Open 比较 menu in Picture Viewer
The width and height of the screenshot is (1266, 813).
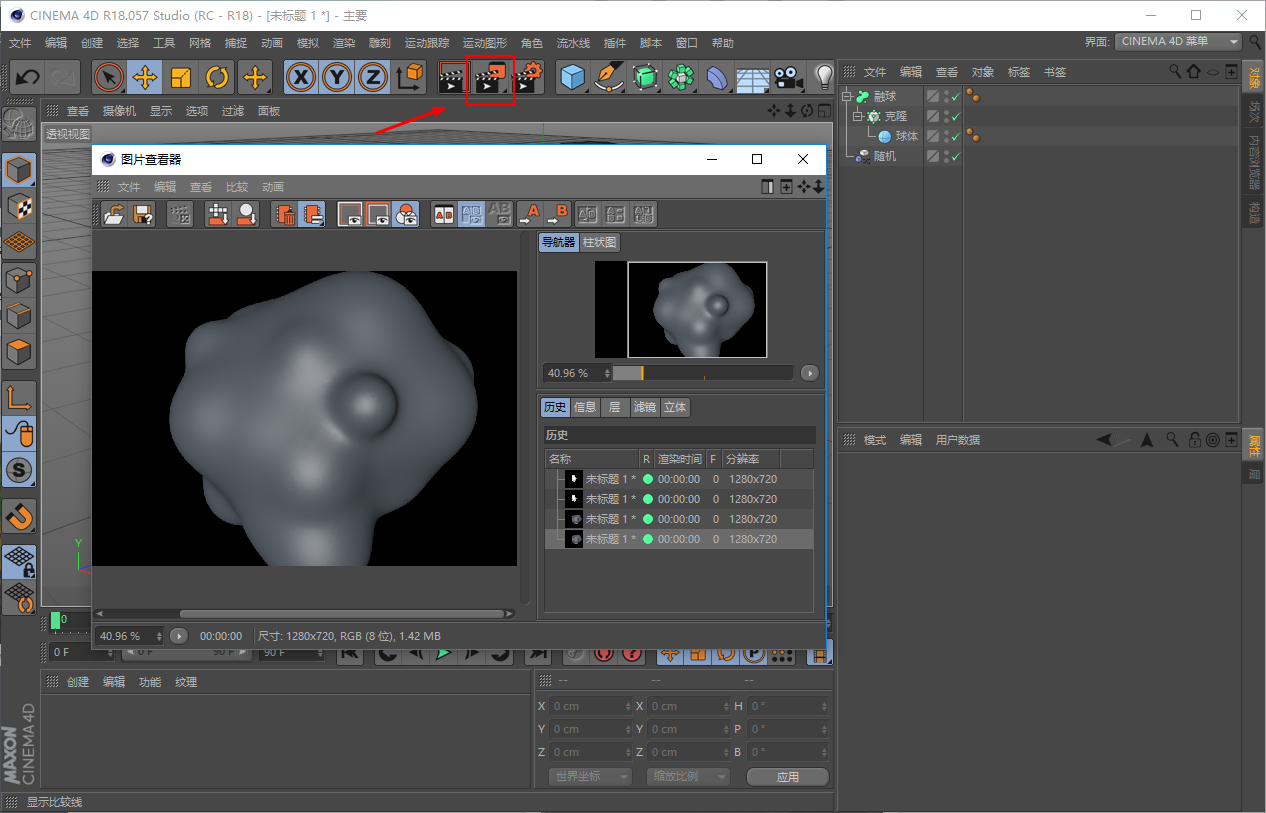237,187
